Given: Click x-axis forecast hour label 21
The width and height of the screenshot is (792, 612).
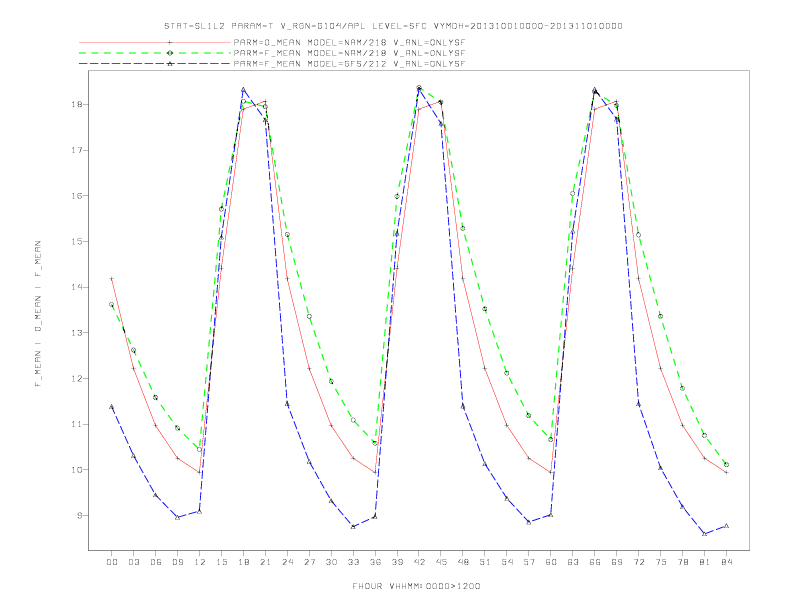Looking at the screenshot, I should pos(265,562).
